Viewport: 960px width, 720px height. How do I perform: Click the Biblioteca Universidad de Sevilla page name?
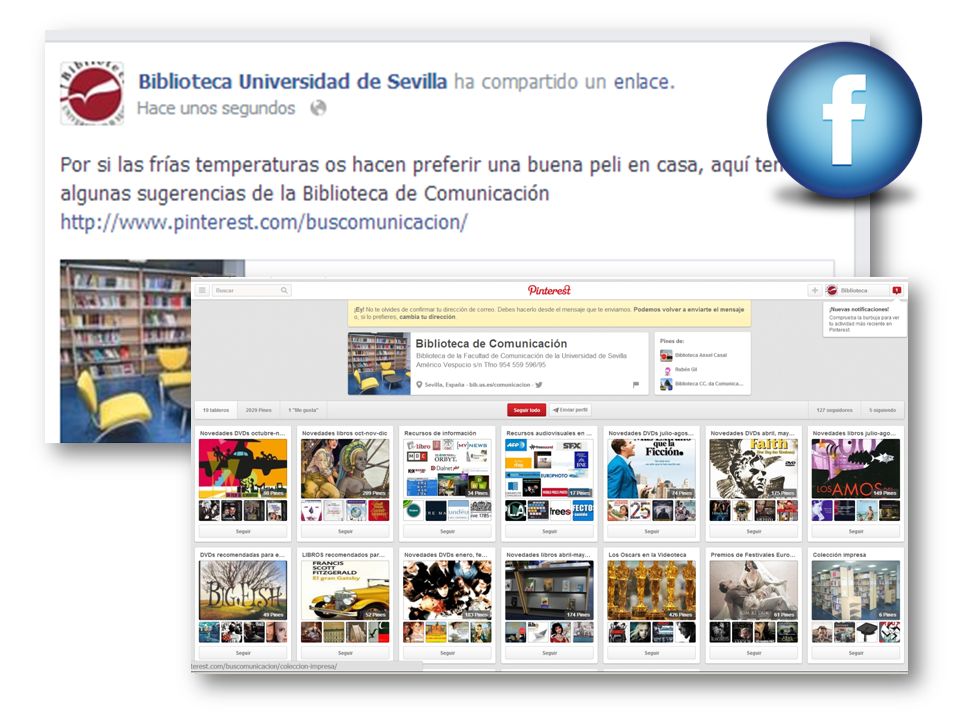[x=293, y=81]
